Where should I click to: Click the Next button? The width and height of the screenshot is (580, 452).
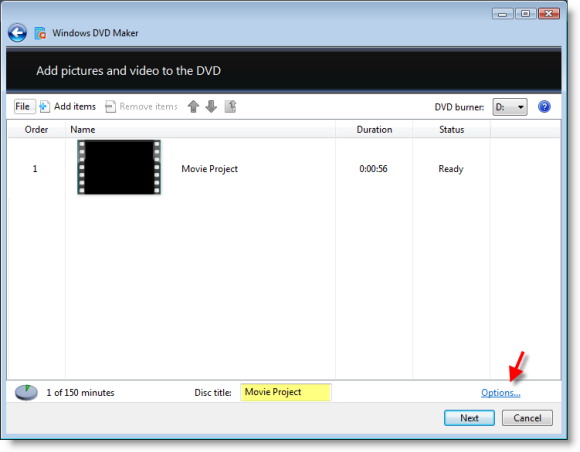[x=469, y=418]
